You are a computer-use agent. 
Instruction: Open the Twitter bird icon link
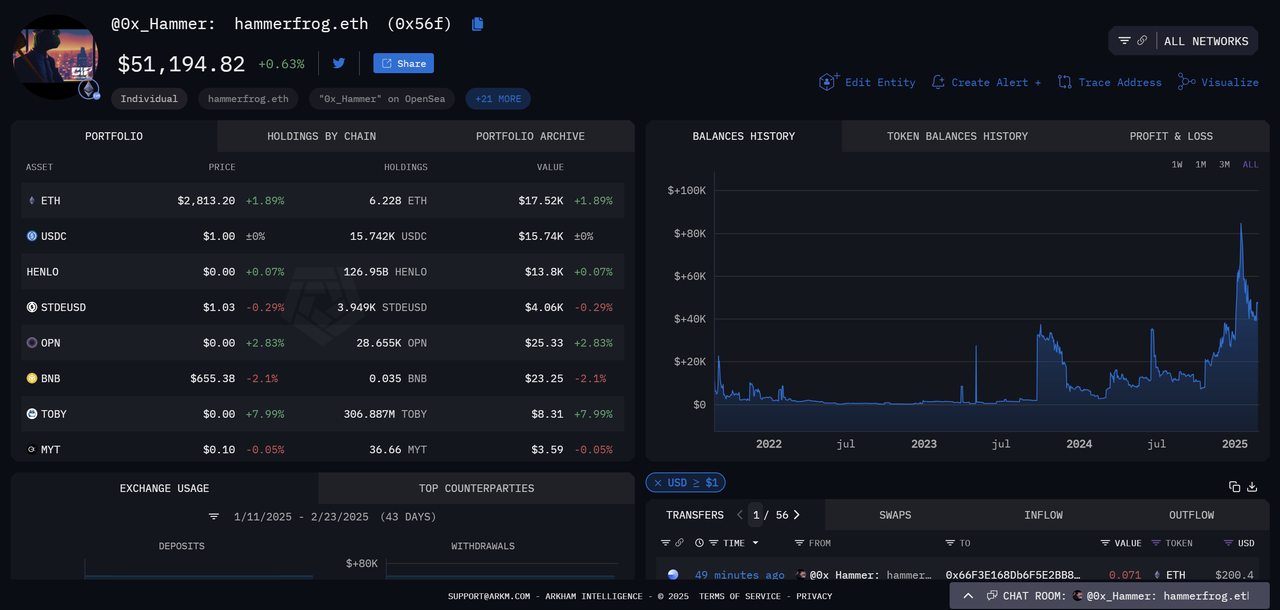tap(339, 63)
